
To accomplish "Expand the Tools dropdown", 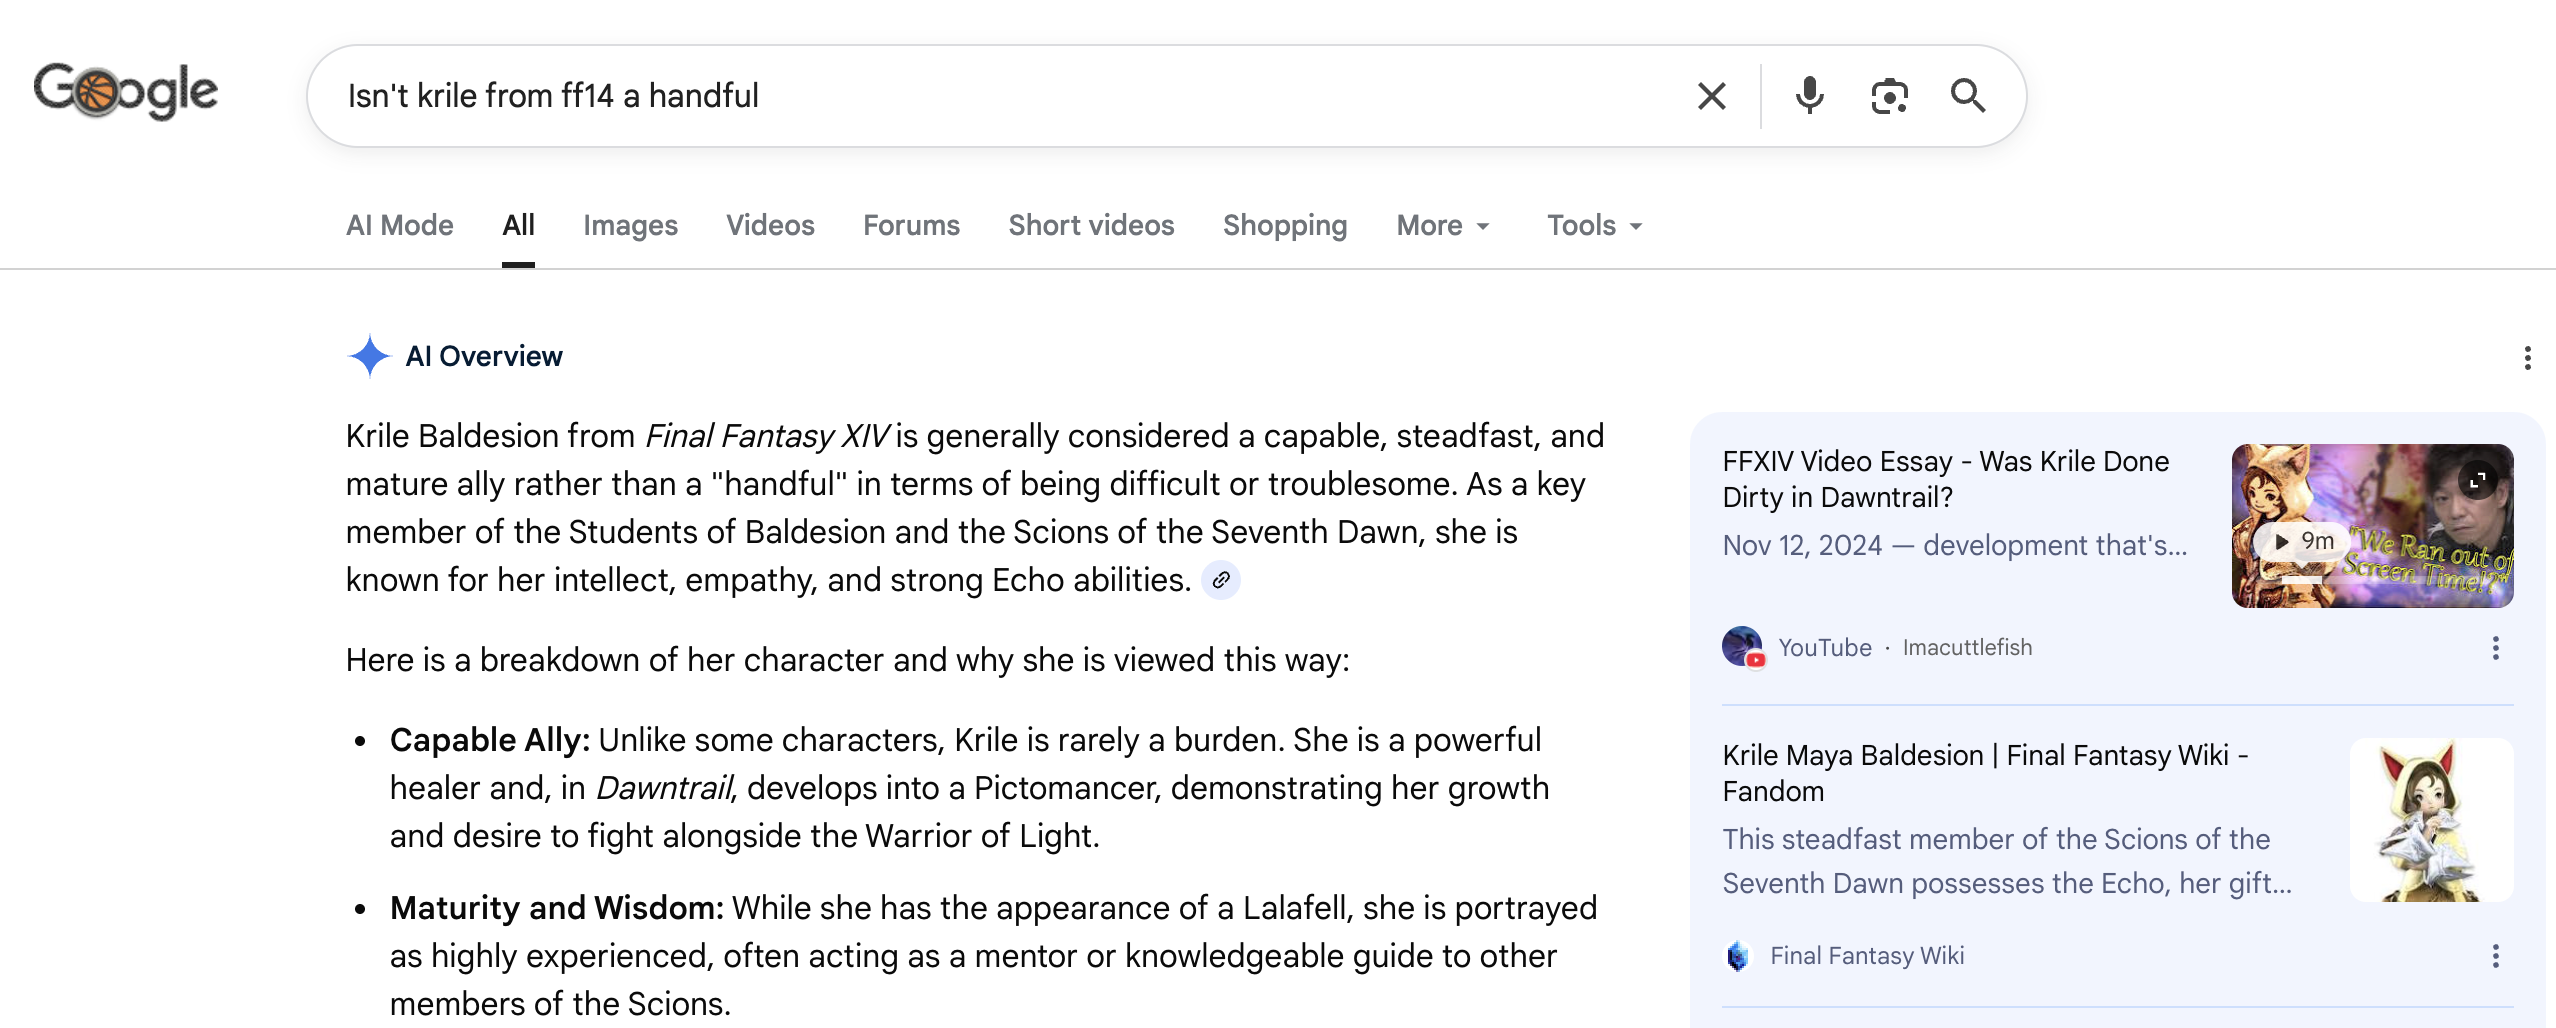I will (x=1594, y=226).
